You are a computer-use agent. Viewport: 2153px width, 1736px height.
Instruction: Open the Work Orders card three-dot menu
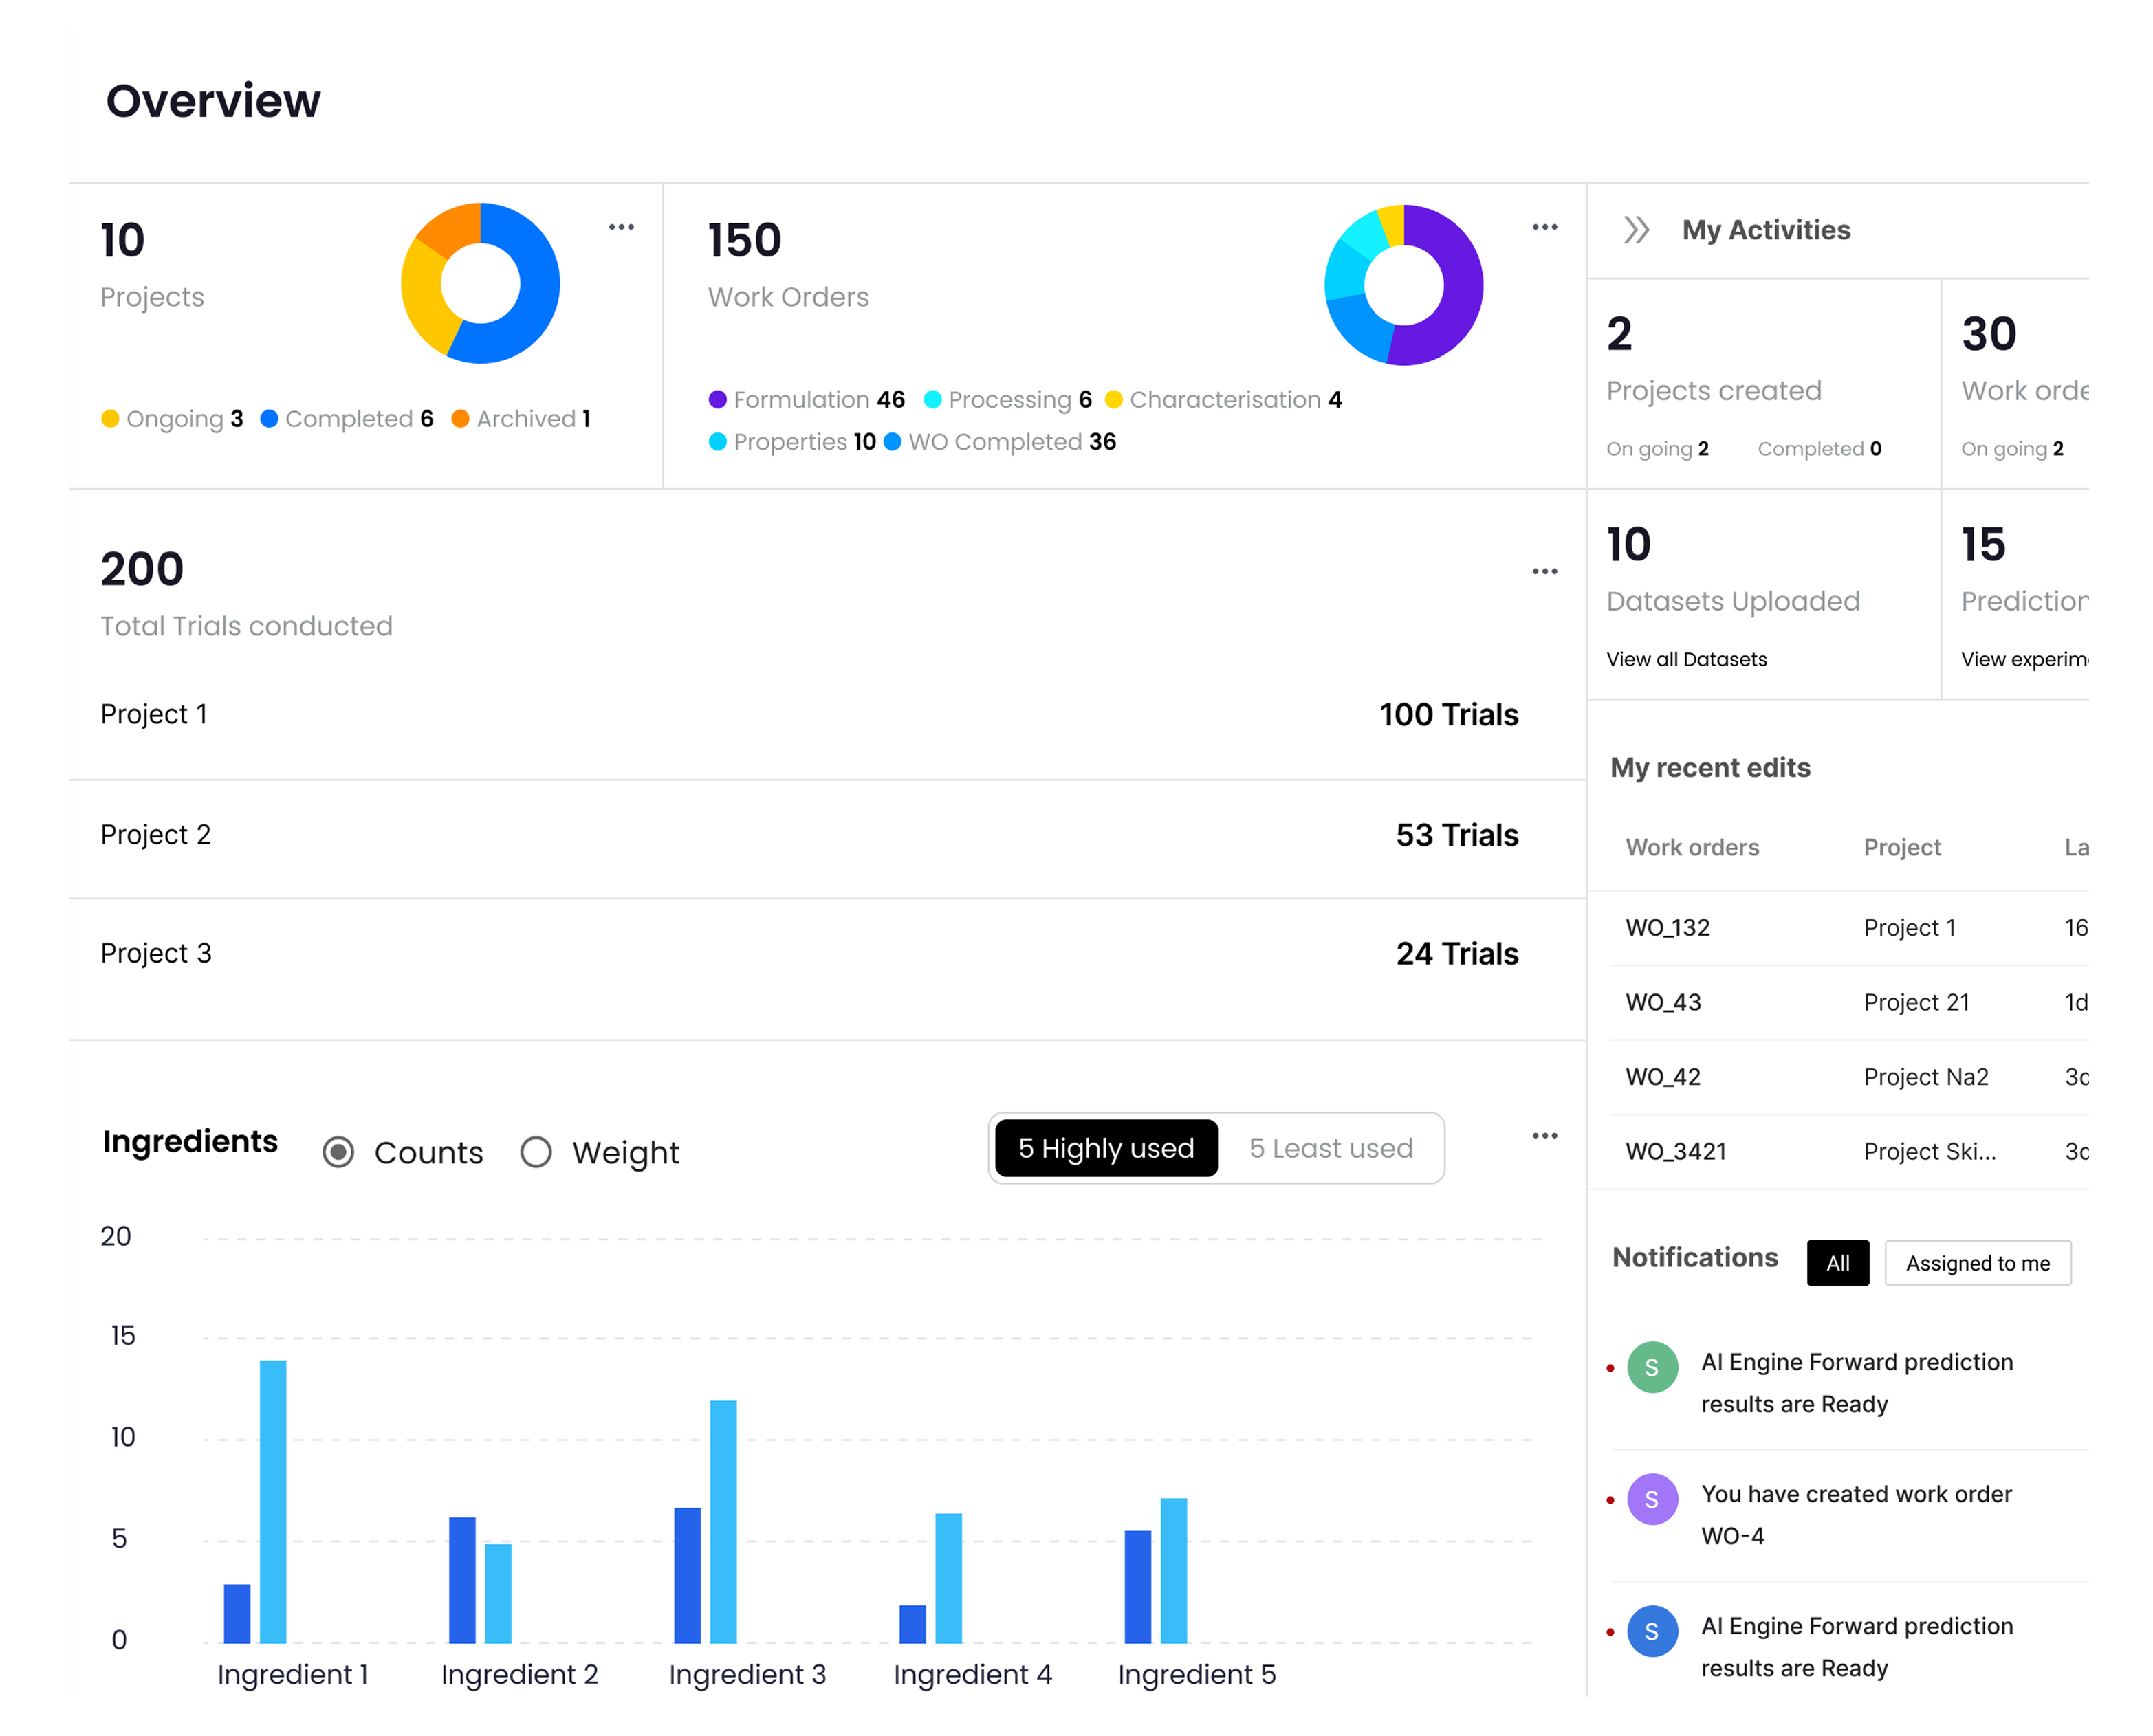[1544, 227]
